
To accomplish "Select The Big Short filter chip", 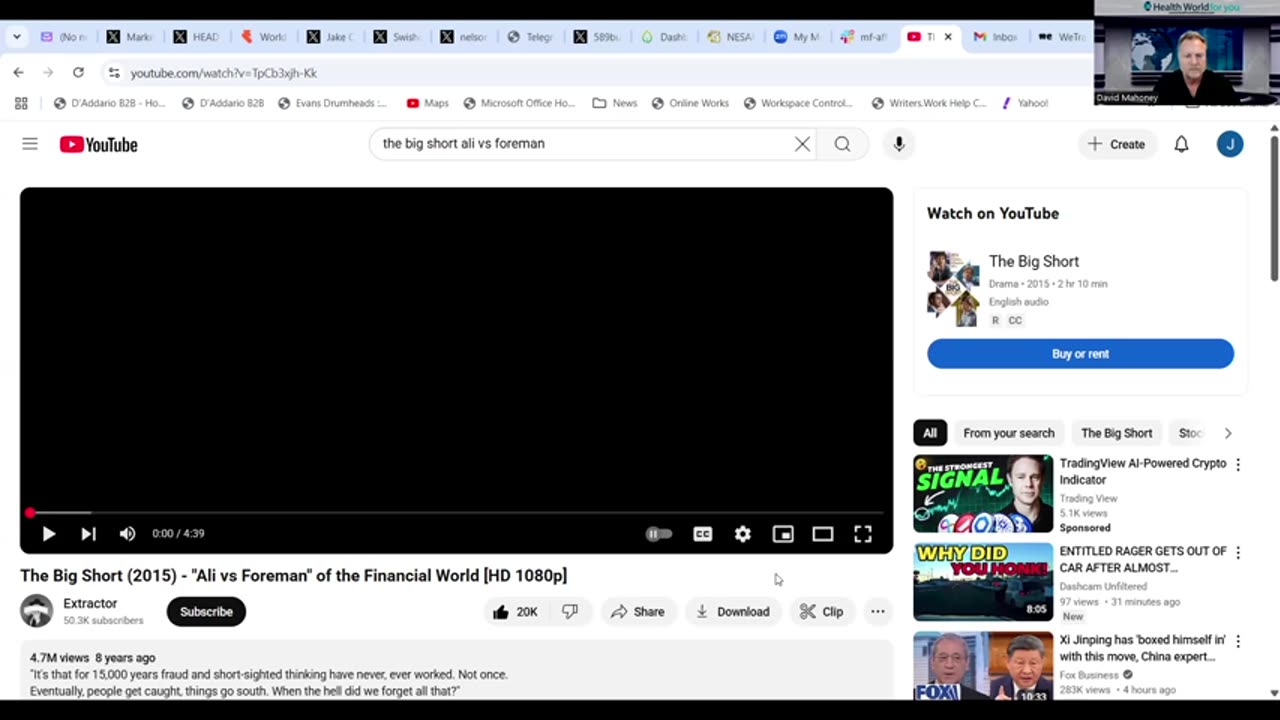I will tap(1116, 433).
